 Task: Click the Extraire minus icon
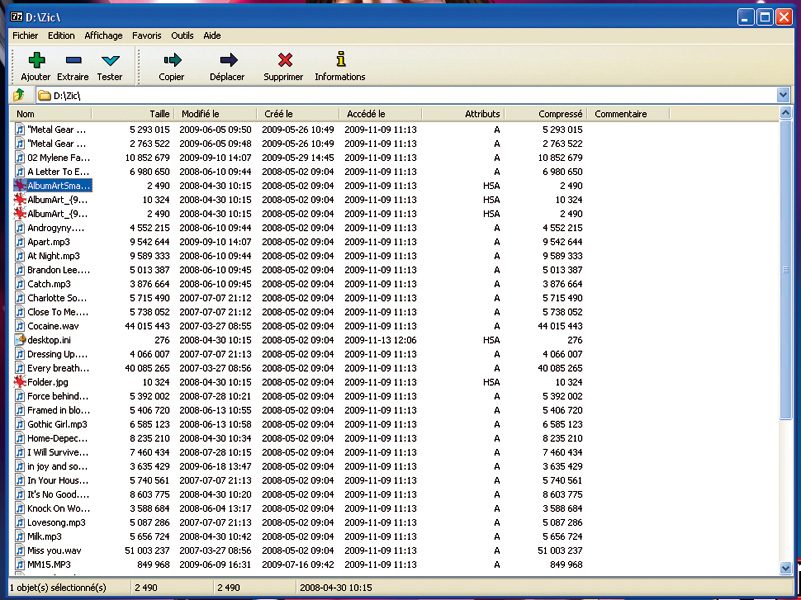point(72,61)
